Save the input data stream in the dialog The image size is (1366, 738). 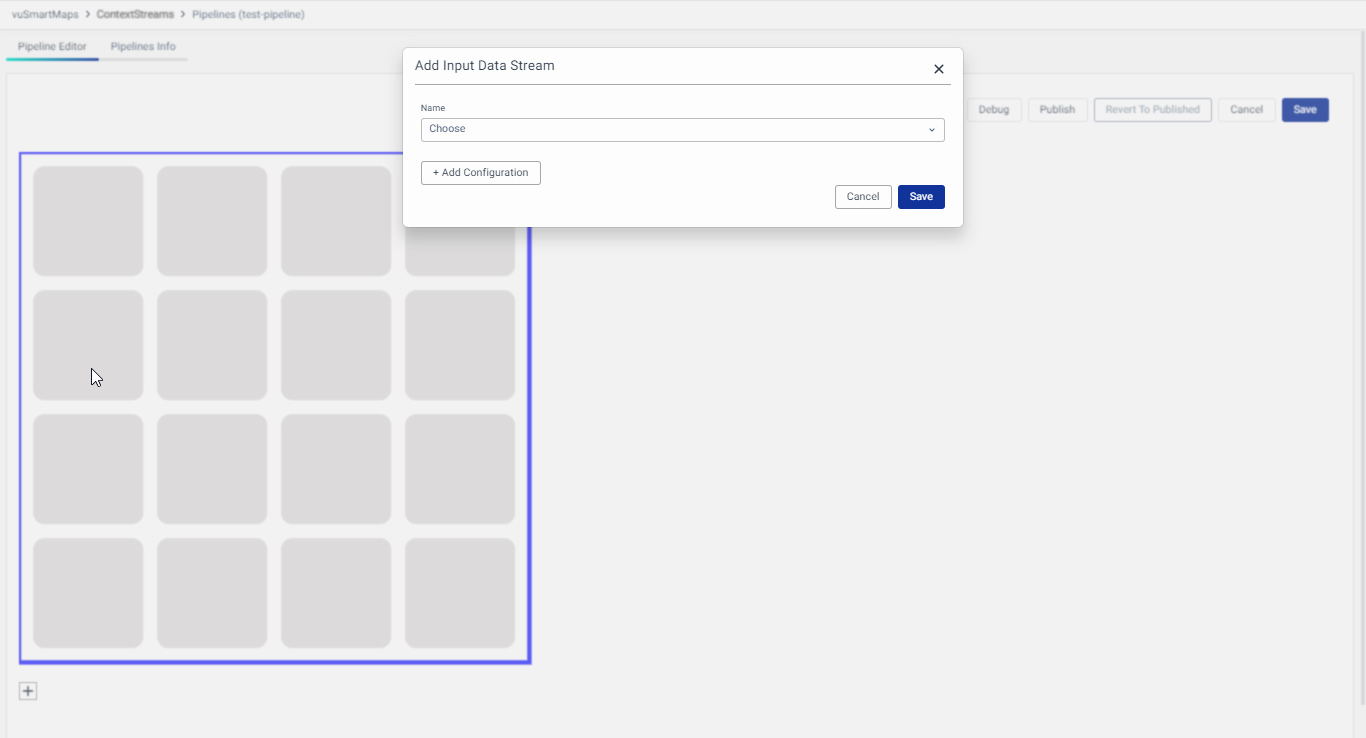pos(920,197)
